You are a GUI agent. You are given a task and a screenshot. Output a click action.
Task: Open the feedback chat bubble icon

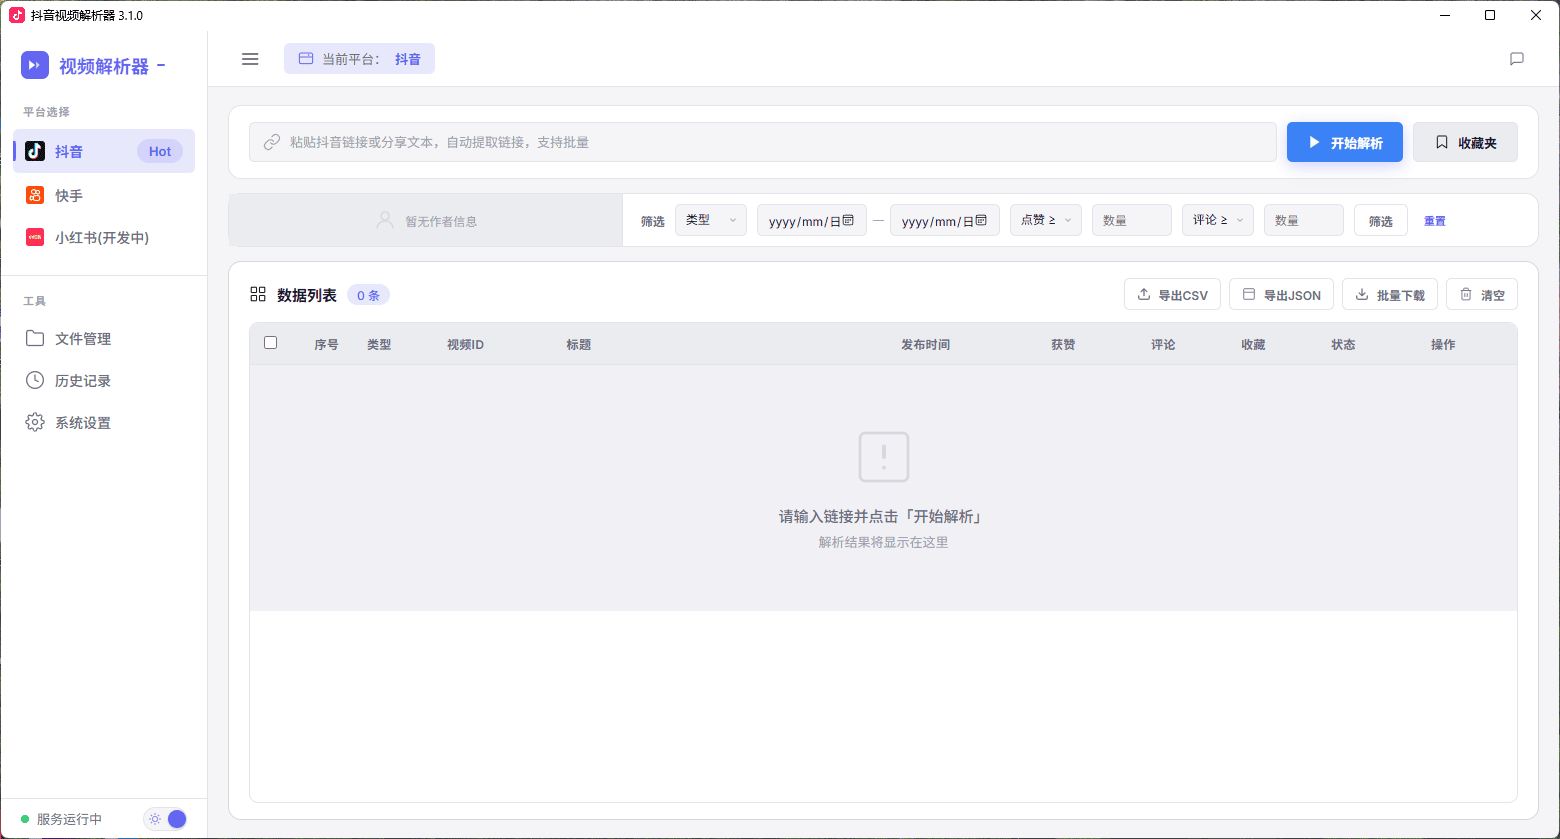tap(1516, 59)
